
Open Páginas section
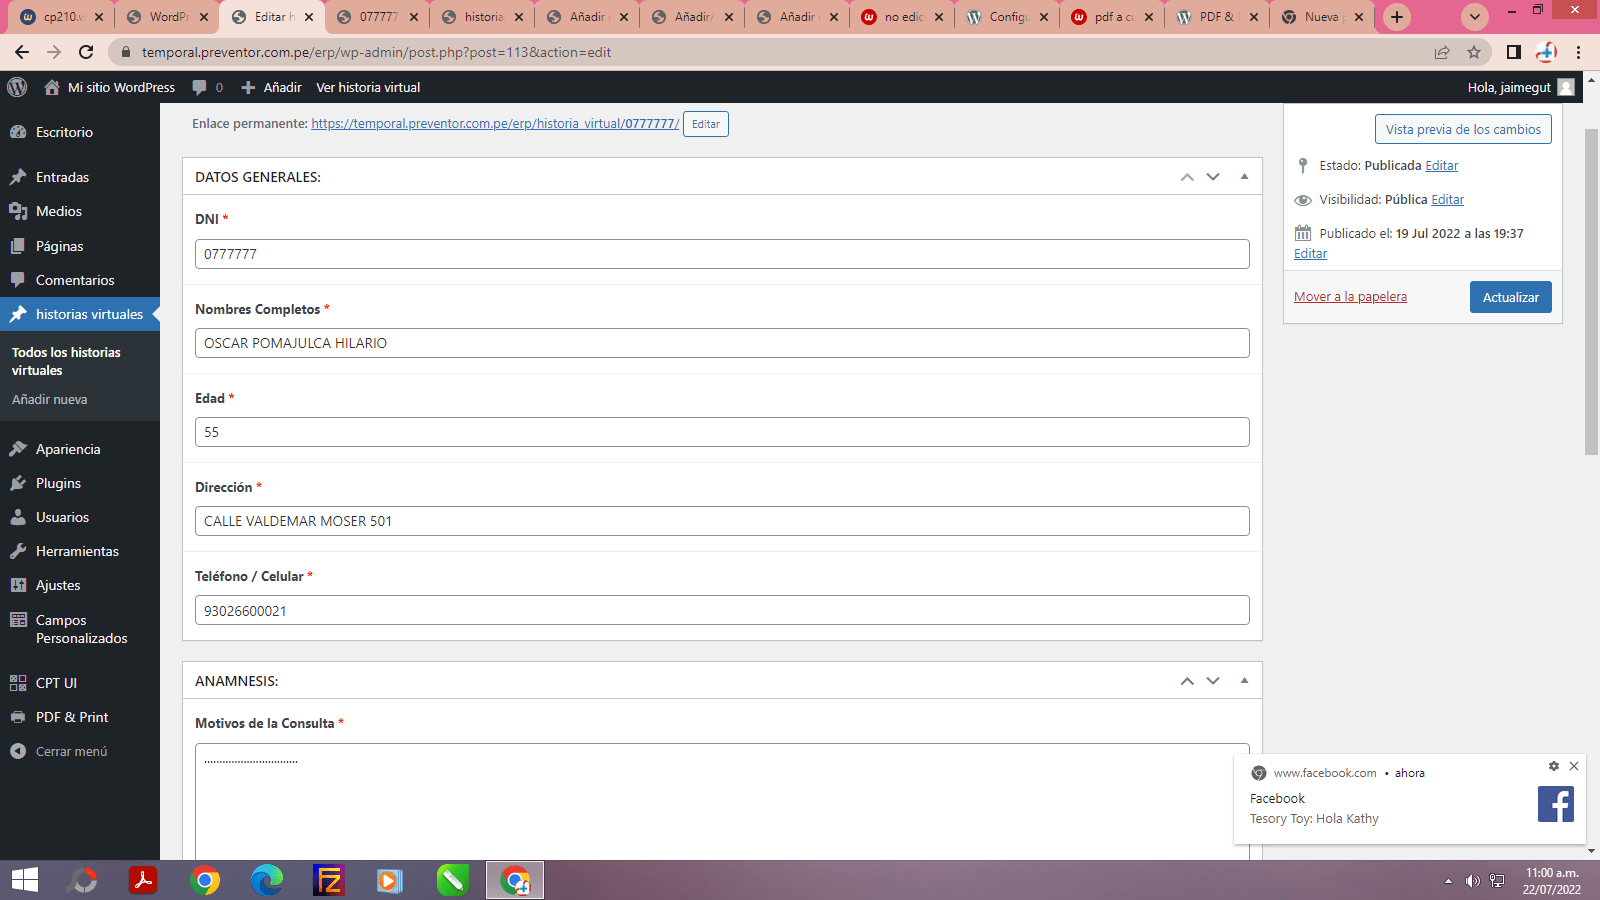[x=60, y=246]
